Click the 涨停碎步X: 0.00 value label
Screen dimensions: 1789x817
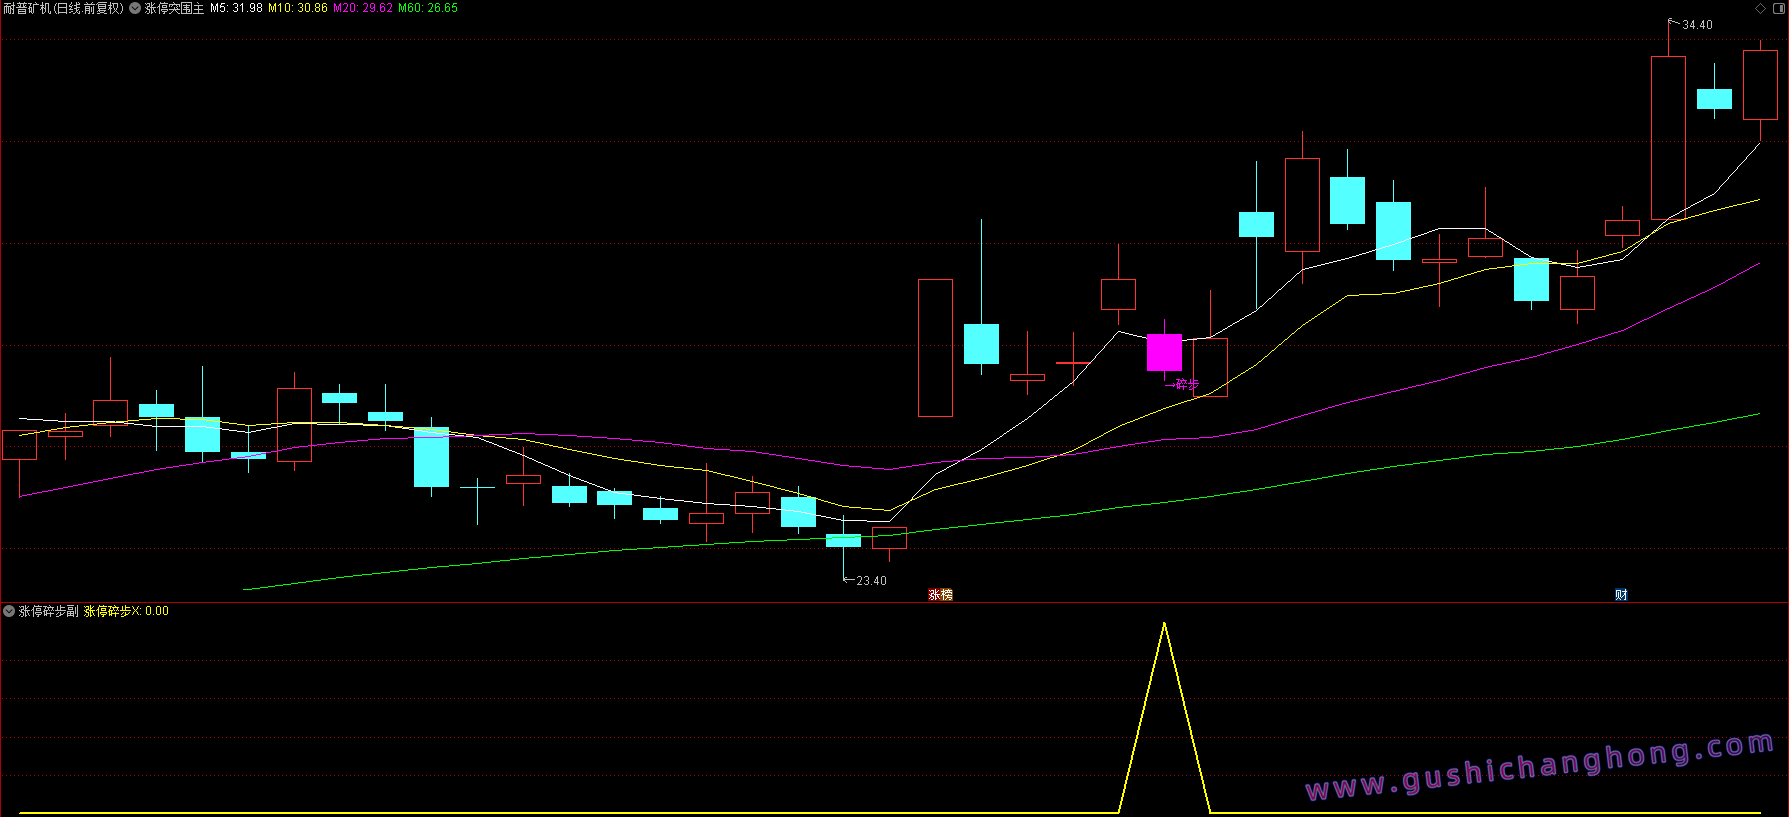point(126,611)
